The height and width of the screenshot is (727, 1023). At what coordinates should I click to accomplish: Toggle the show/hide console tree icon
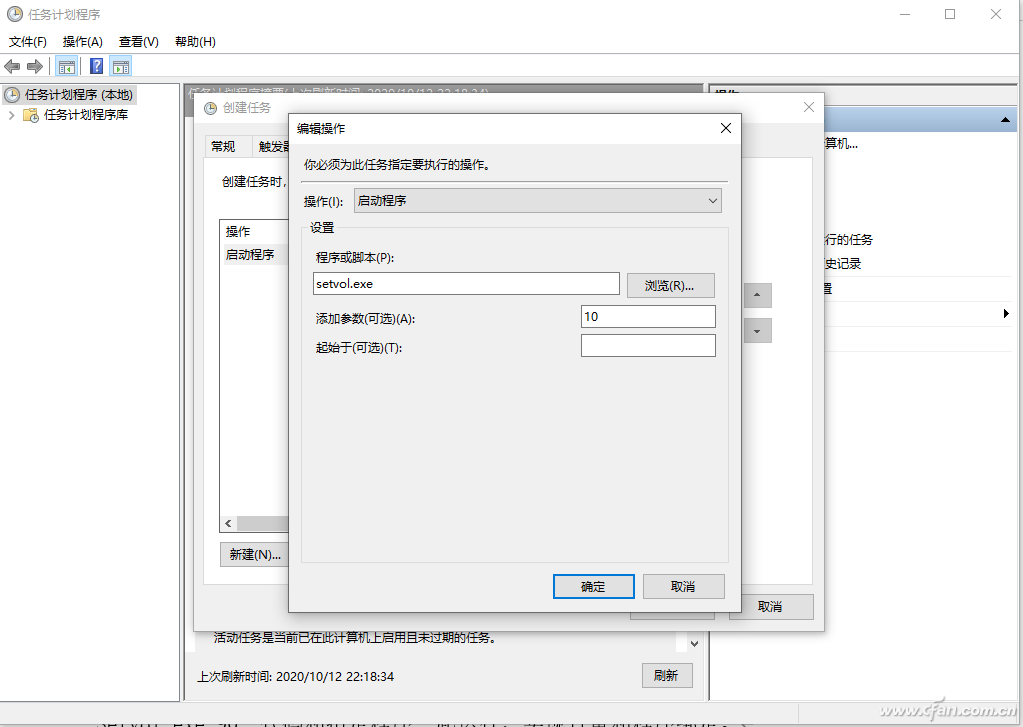pyautogui.click(x=67, y=66)
